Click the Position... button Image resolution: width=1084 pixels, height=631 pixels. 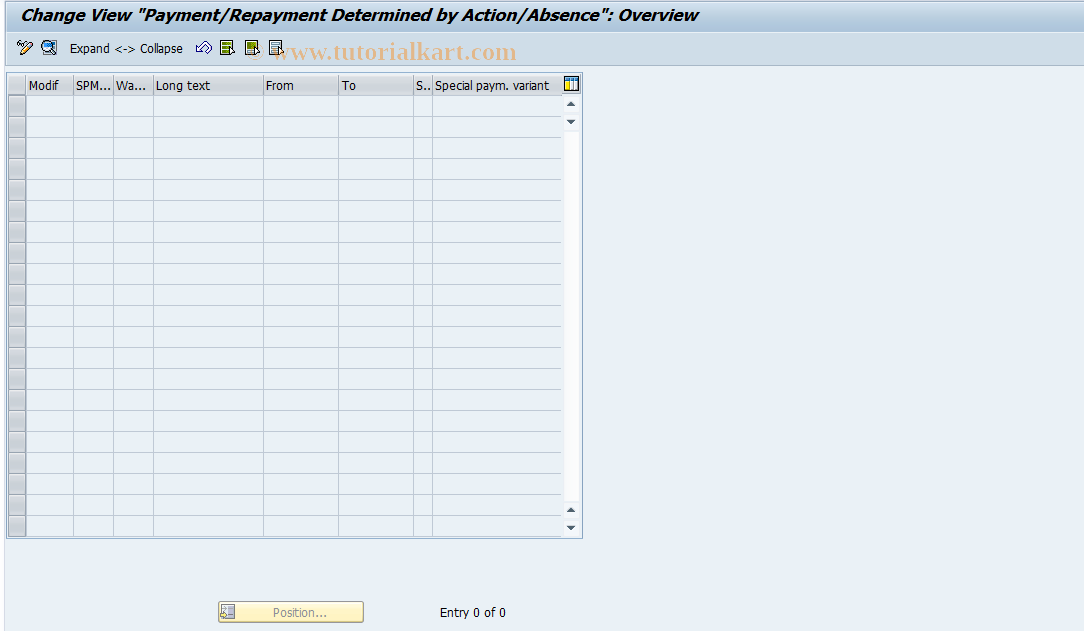tap(291, 612)
